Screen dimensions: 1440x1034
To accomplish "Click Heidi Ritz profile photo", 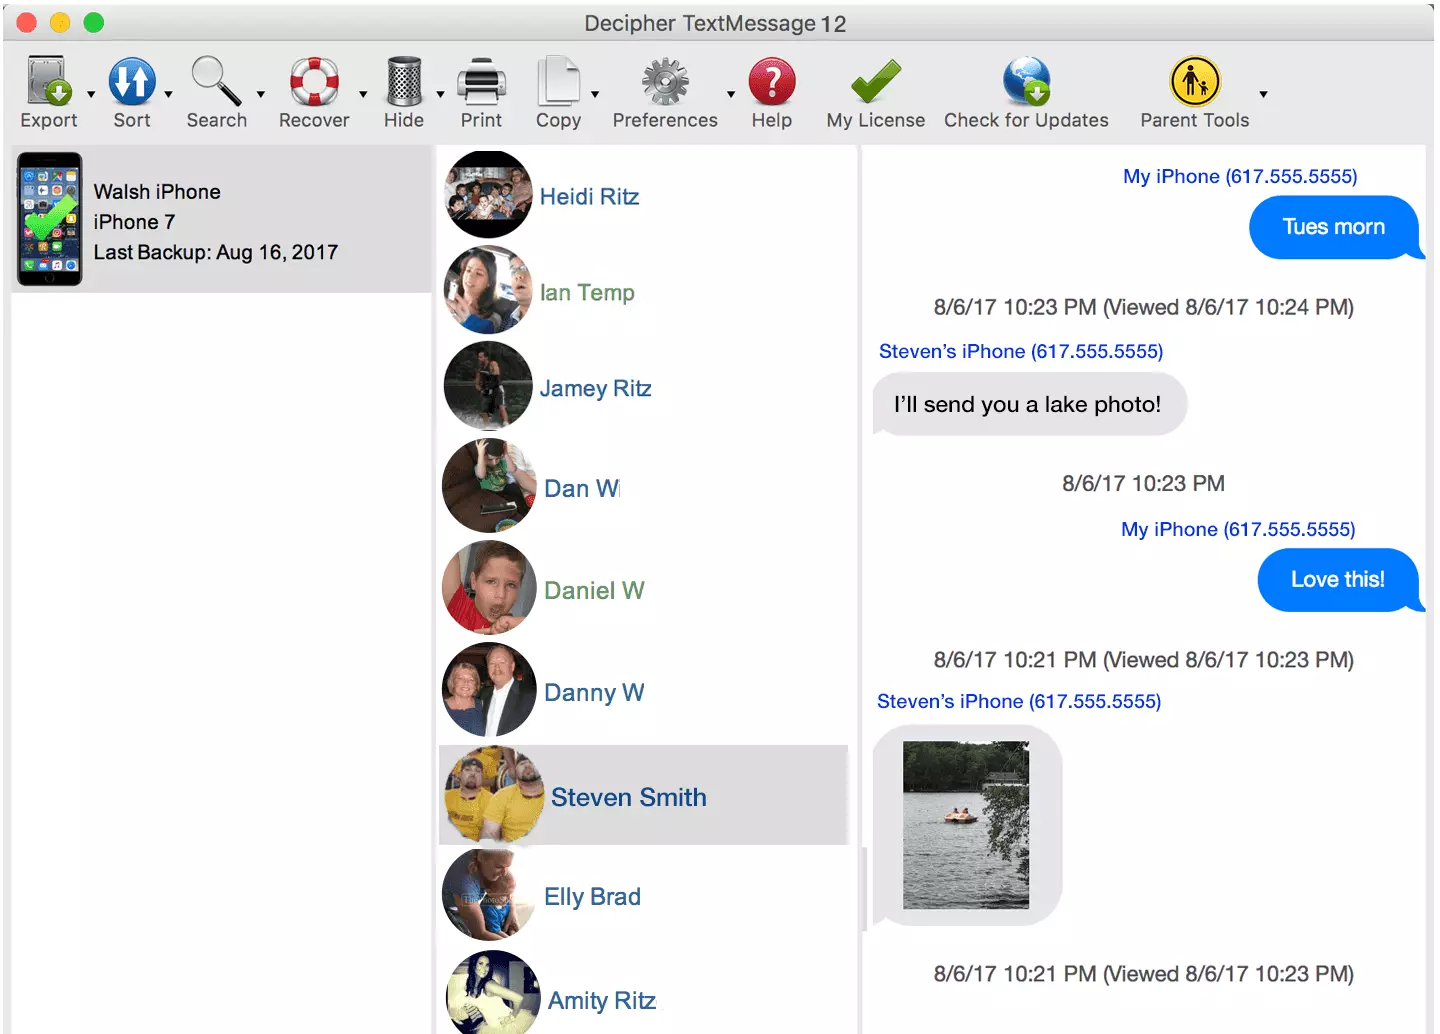I will click(489, 195).
